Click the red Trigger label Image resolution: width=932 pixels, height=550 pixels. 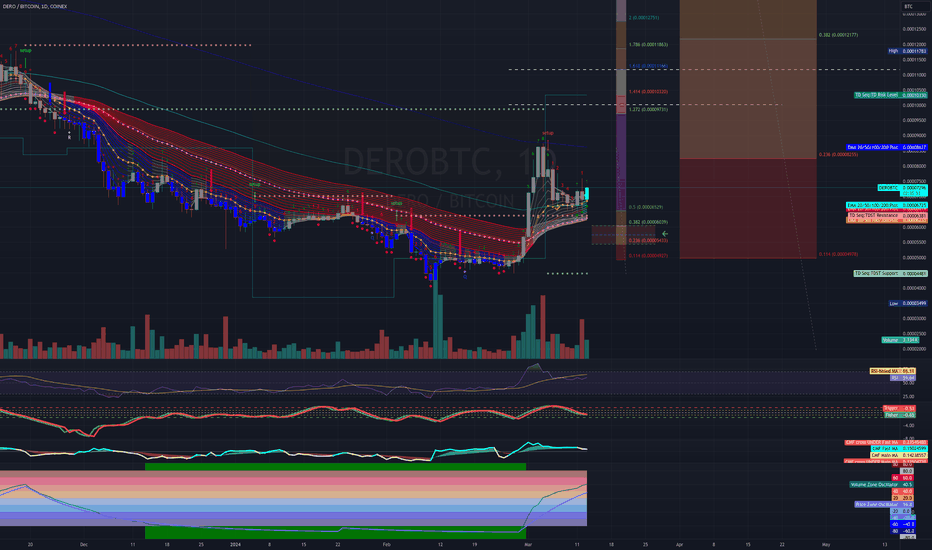pyautogui.click(x=899, y=408)
